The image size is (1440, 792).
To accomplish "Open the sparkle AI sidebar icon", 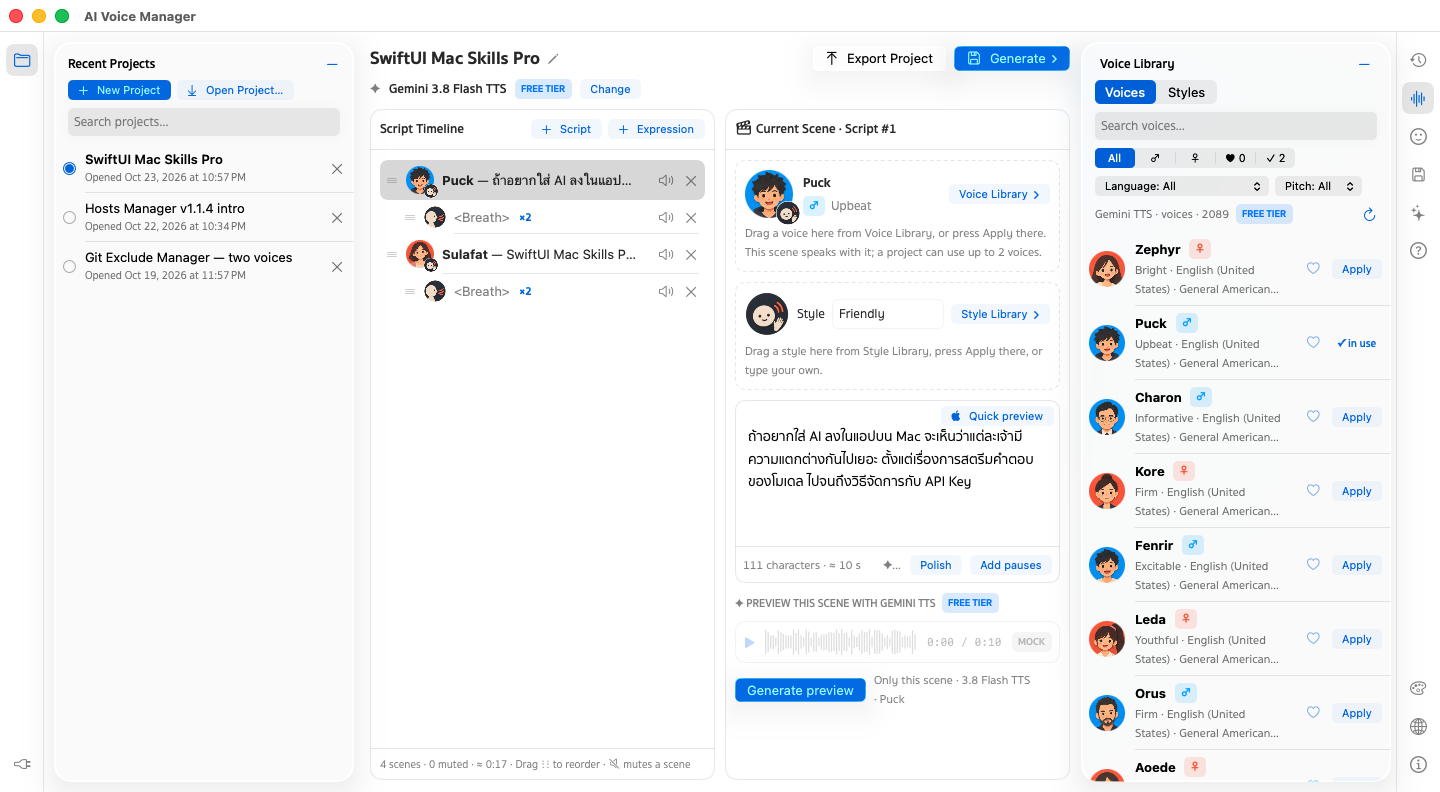I will click(x=1418, y=212).
